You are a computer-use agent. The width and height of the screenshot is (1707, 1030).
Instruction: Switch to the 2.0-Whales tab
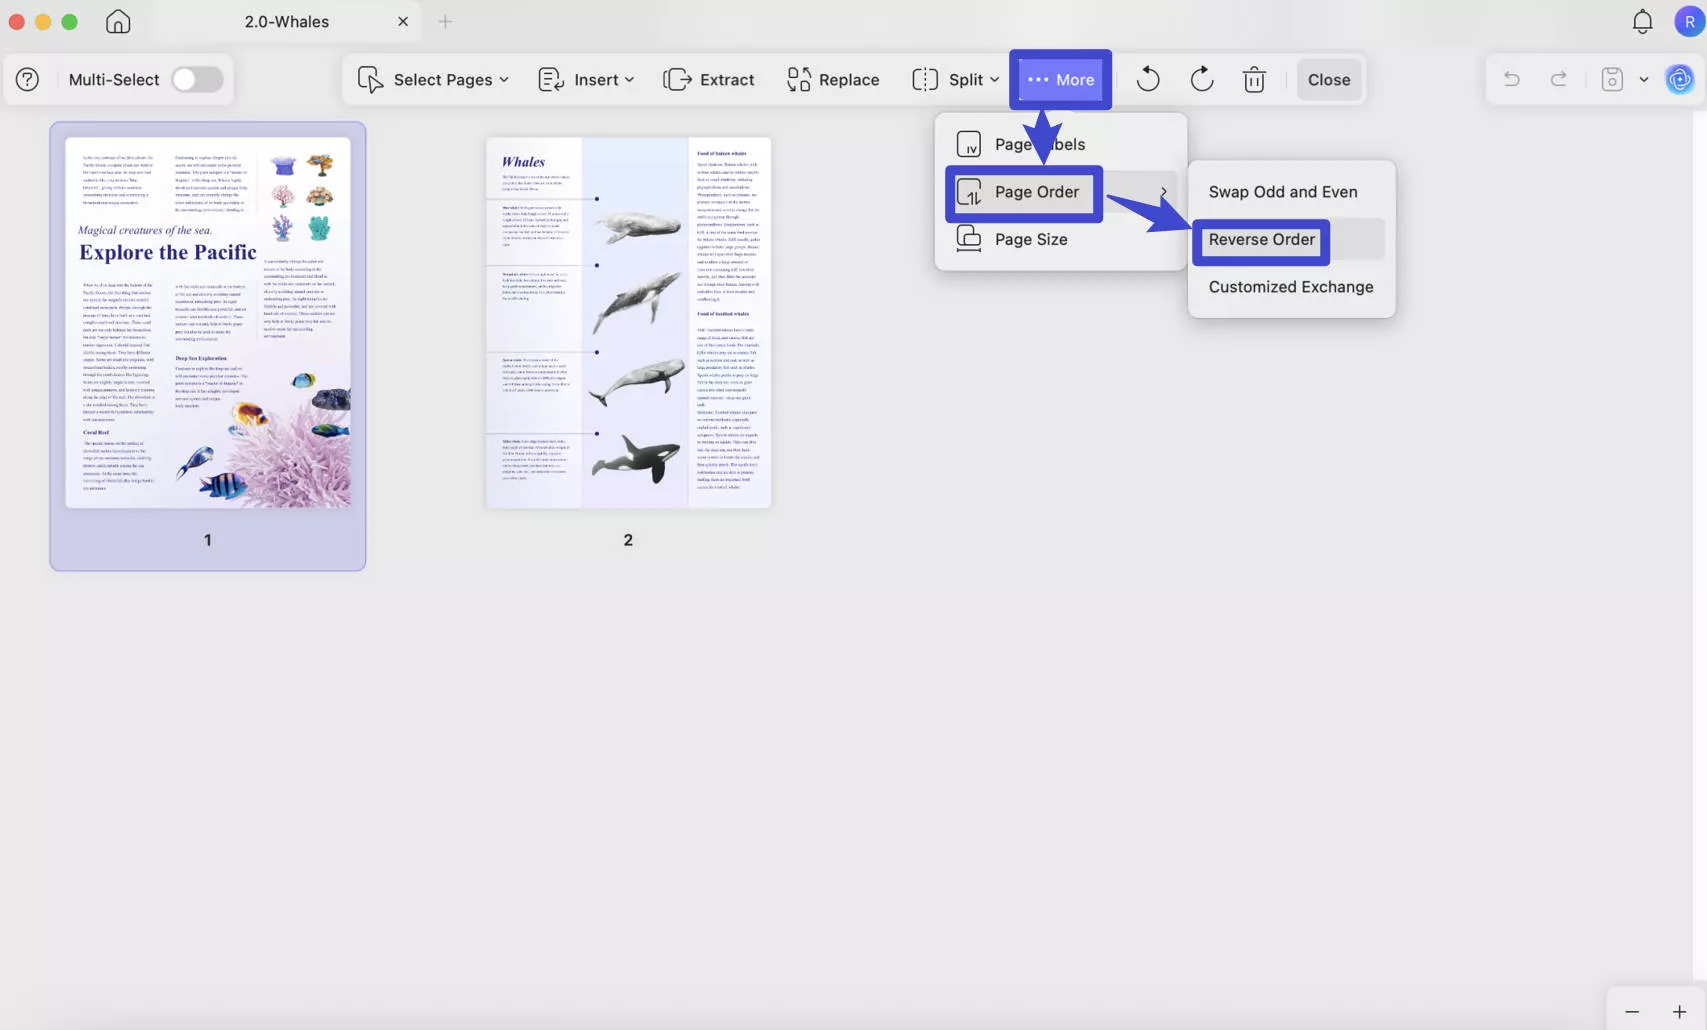(287, 21)
